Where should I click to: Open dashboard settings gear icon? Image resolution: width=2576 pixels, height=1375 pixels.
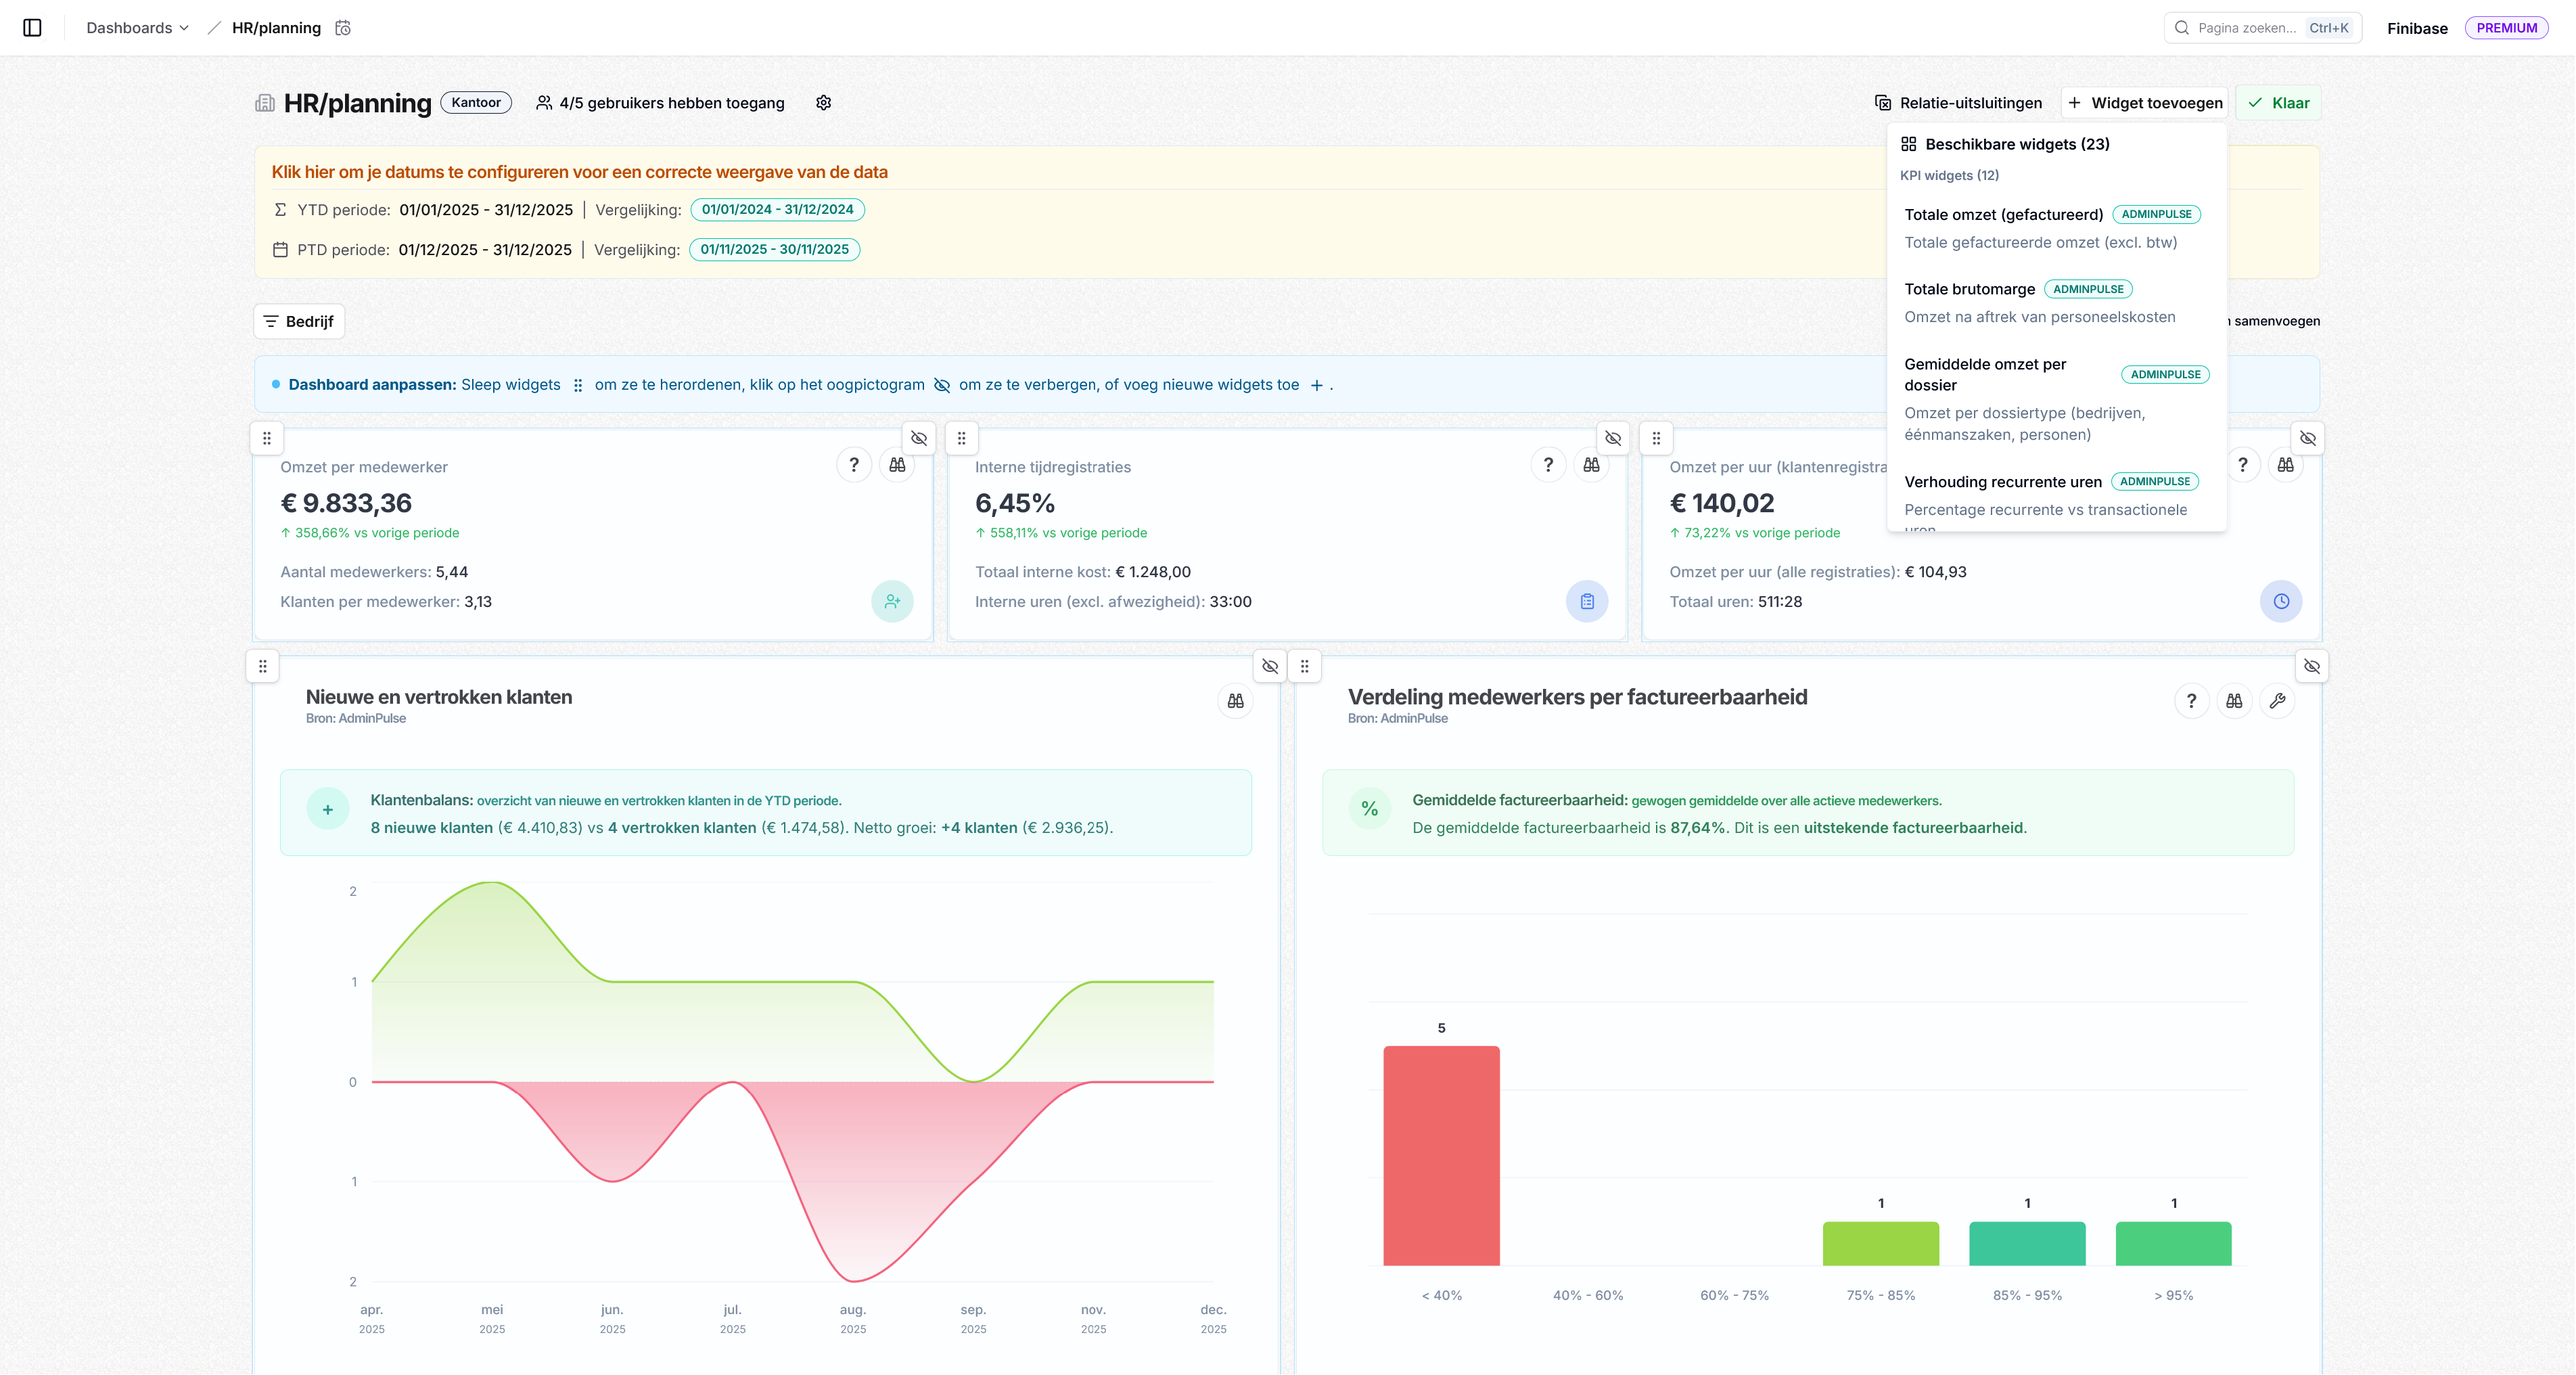[x=823, y=103]
